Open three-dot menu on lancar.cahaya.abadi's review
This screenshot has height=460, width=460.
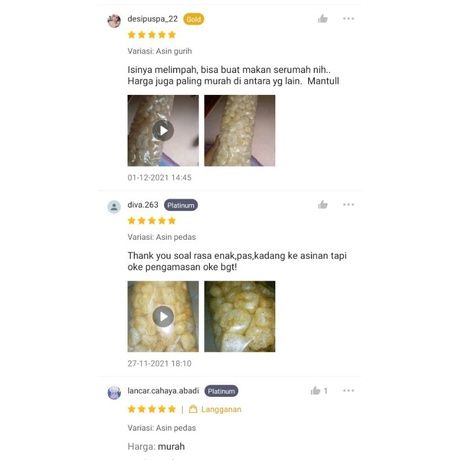(x=348, y=391)
